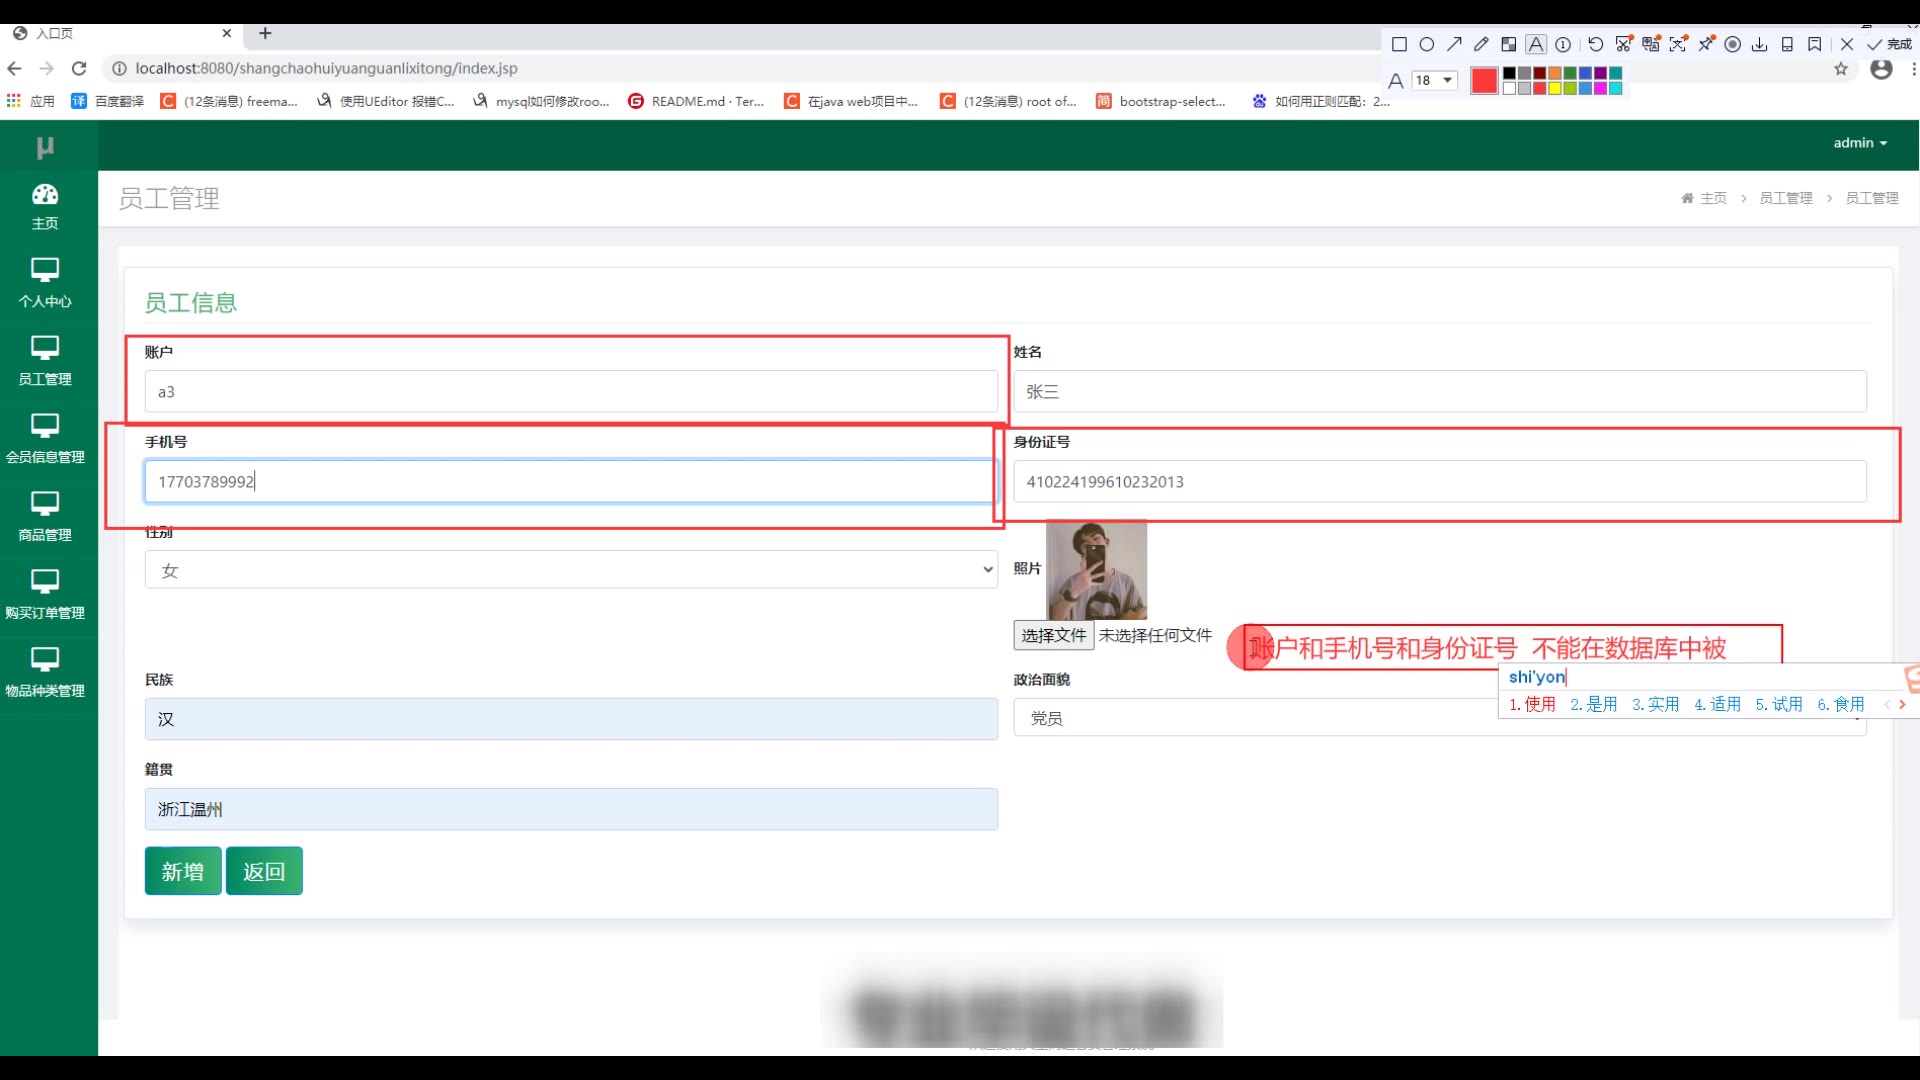Open 商品管理 sidebar icon
The height and width of the screenshot is (1080, 1920).
[x=45, y=516]
